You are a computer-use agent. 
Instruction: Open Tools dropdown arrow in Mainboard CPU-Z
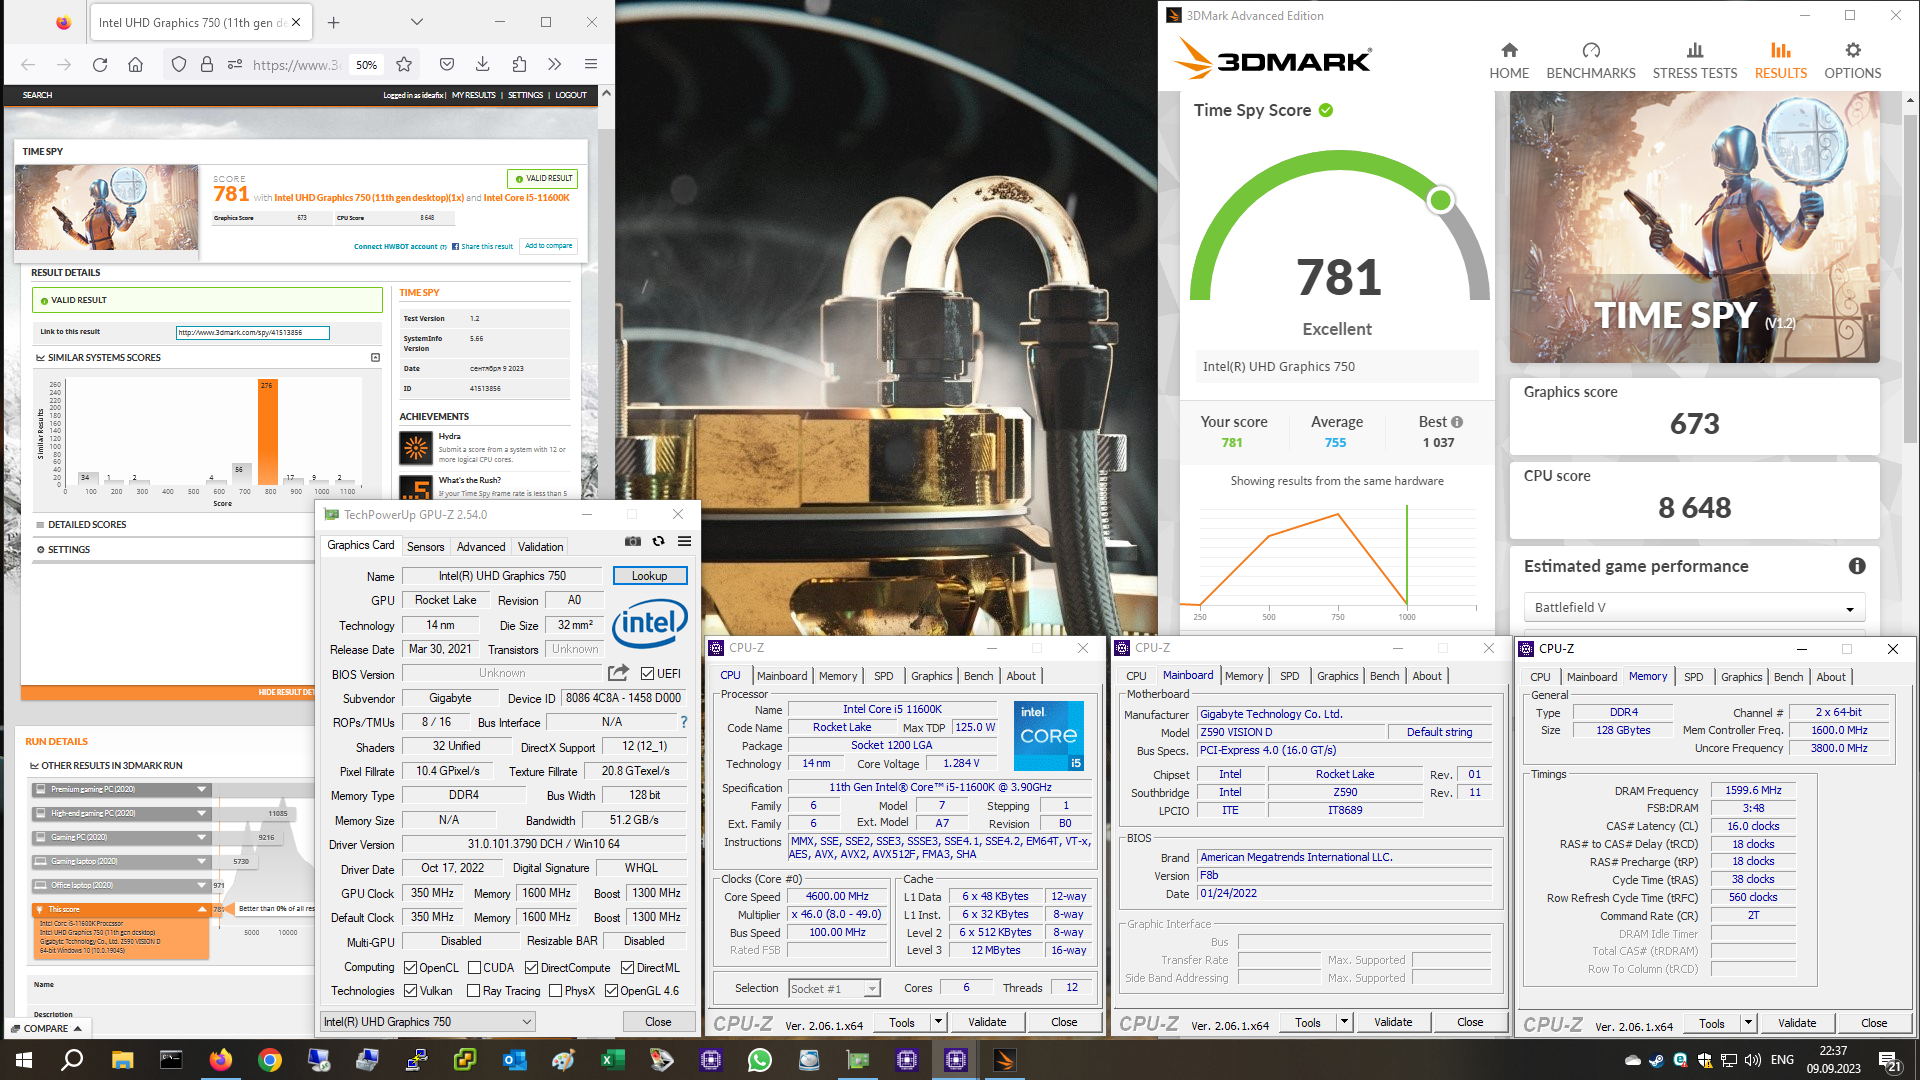point(1344,1022)
